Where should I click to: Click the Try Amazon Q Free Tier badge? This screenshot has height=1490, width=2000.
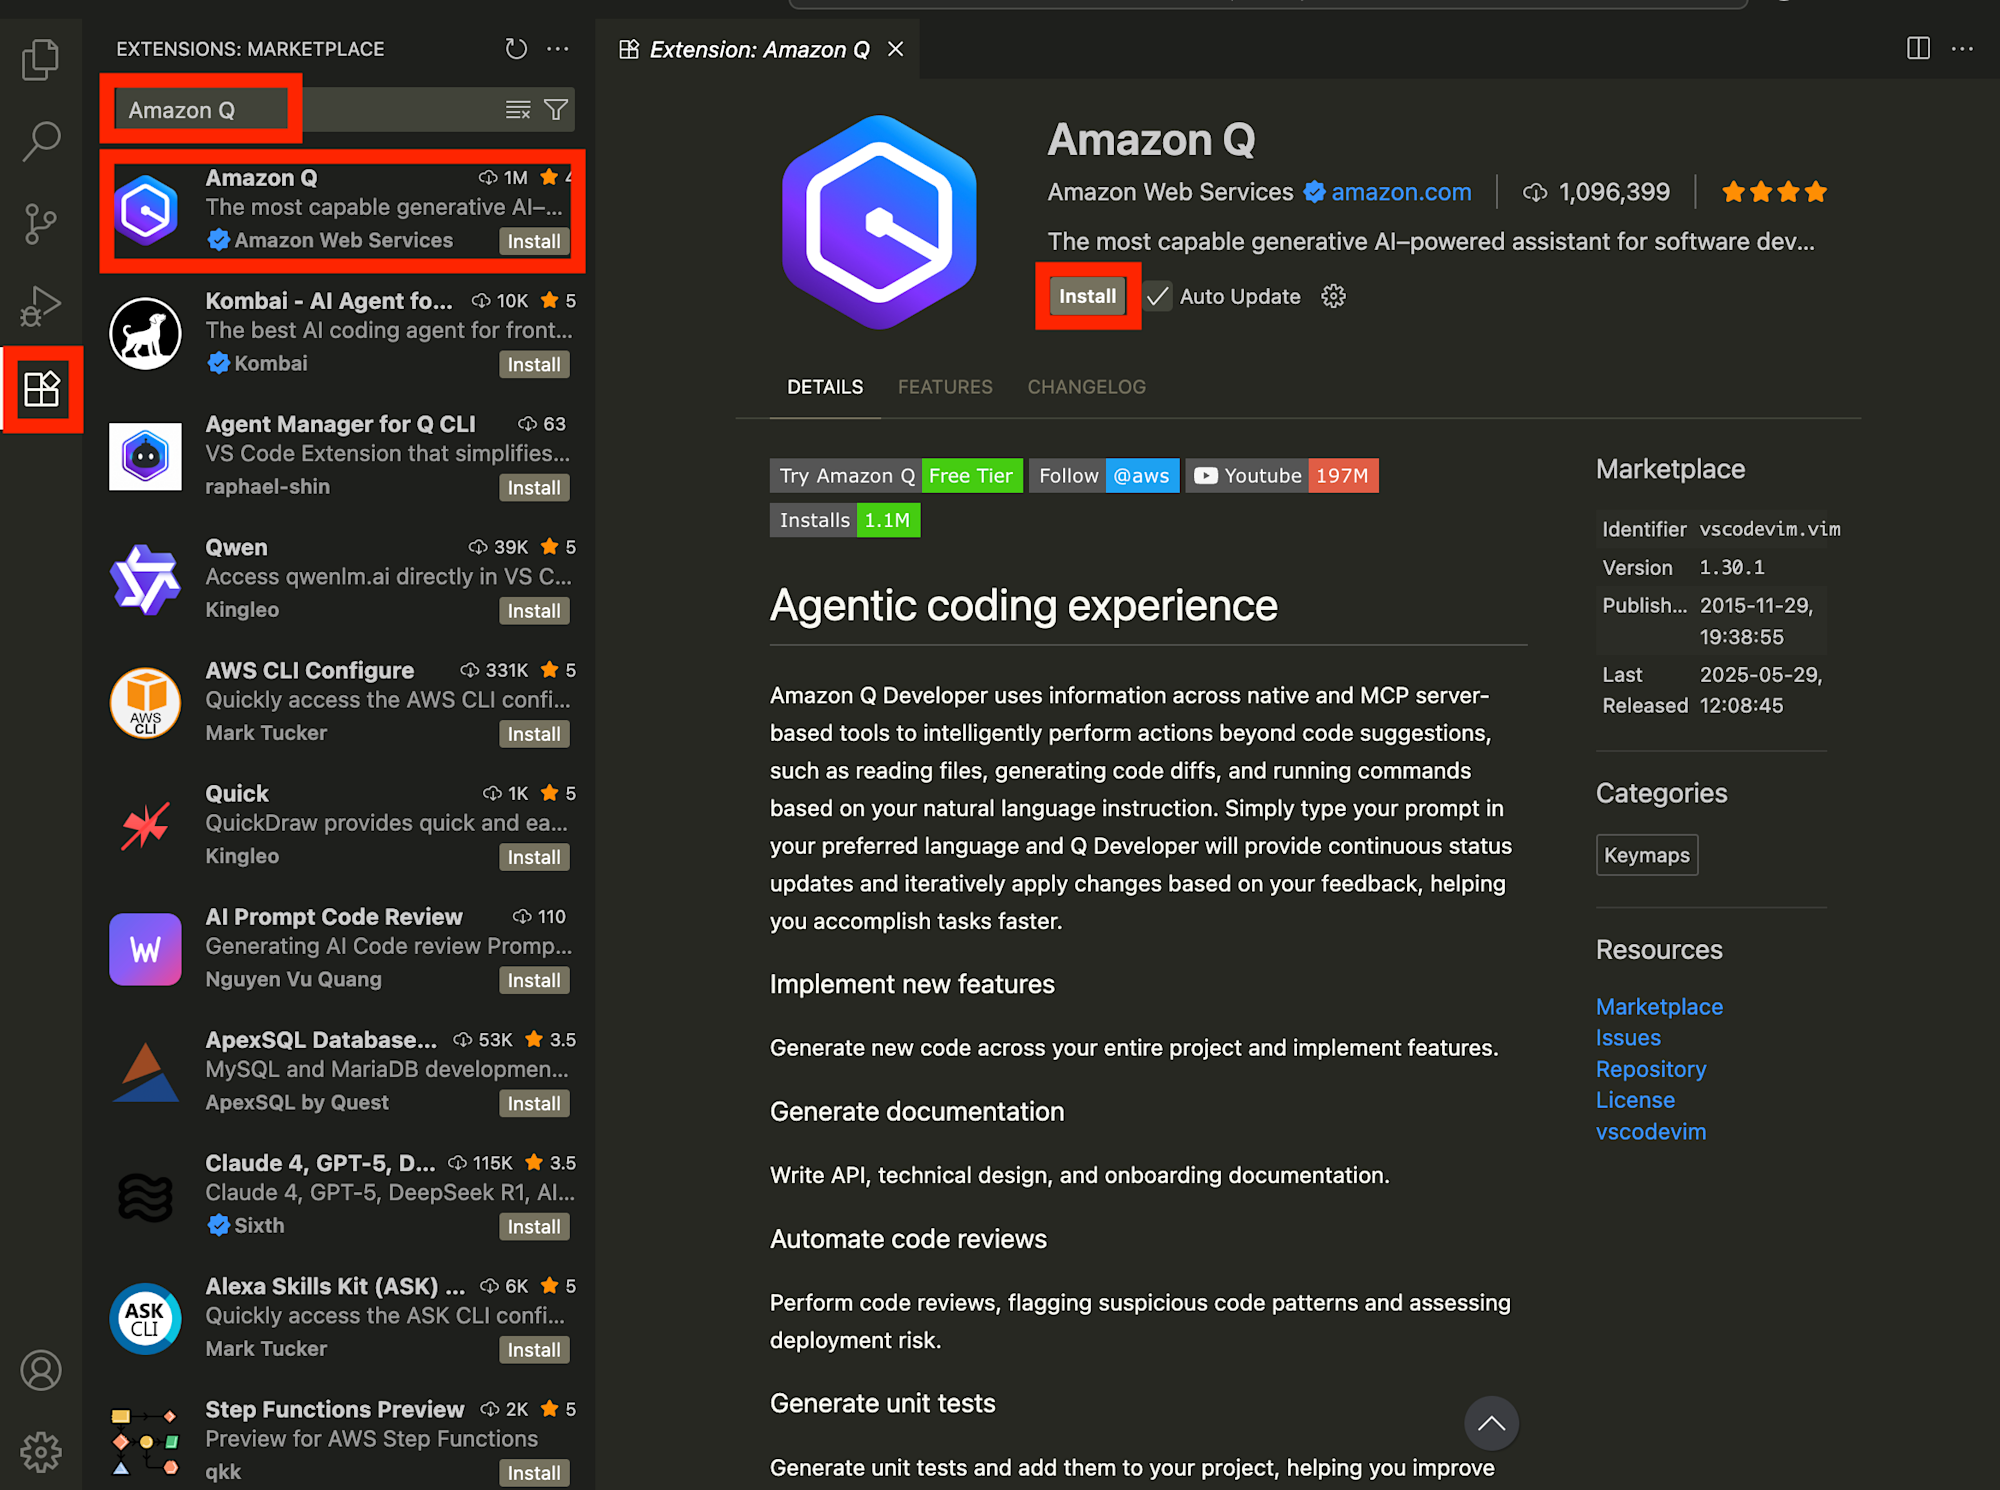click(896, 476)
